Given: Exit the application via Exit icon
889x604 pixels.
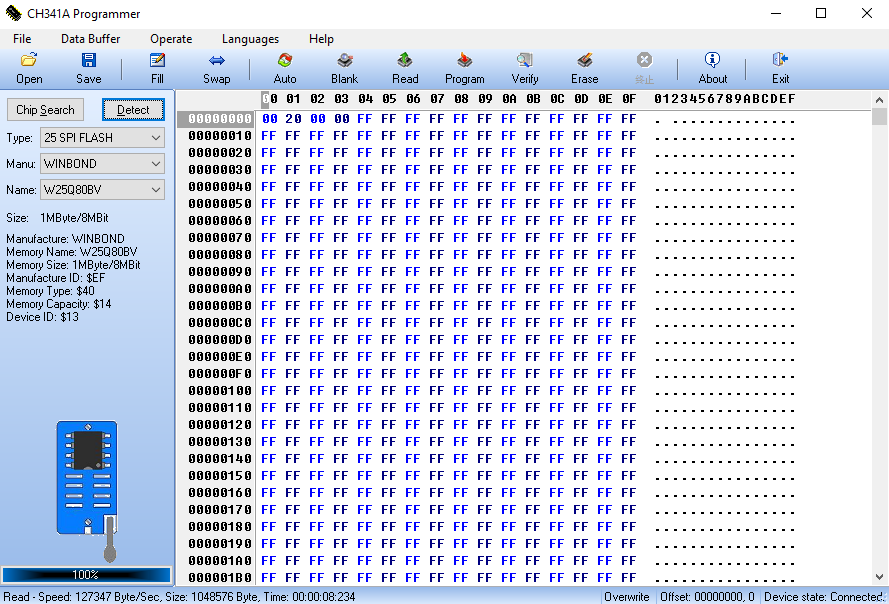Looking at the screenshot, I should (x=780, y=68).
